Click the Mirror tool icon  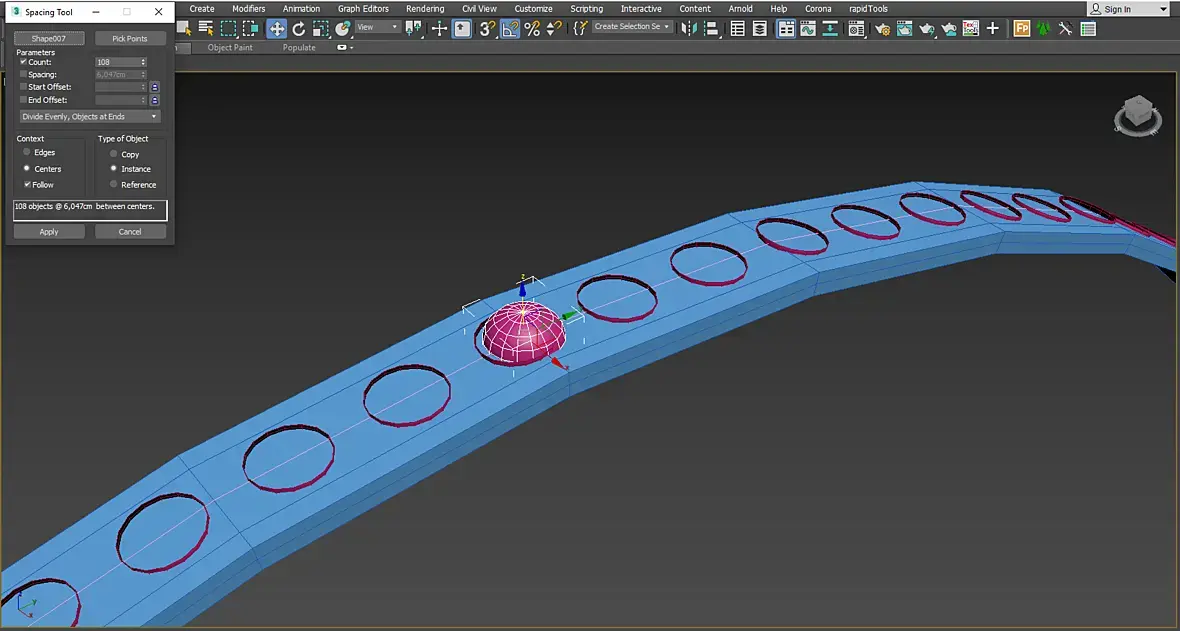pyautogui.click(x=689, y=29)
